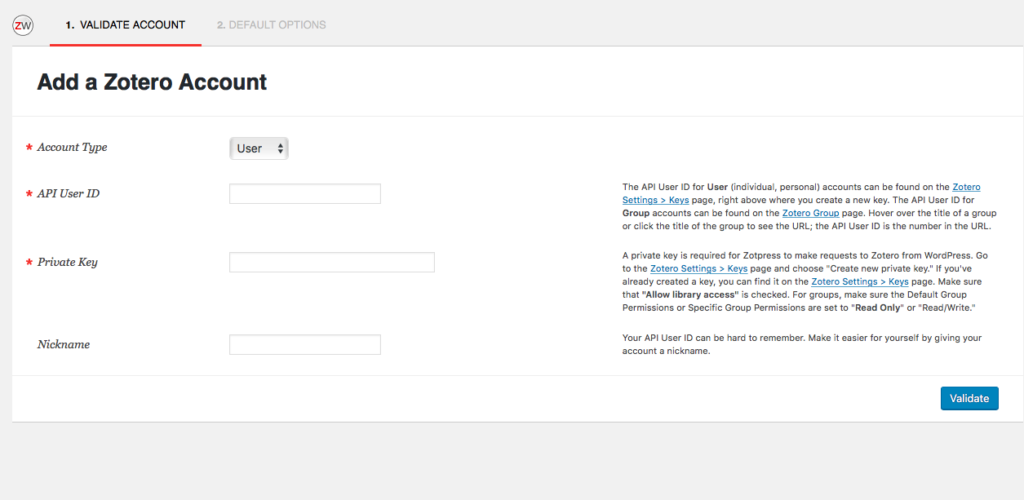Click the Private Key field label
This screenshot has width=1024, height=500.
[67, 262]
